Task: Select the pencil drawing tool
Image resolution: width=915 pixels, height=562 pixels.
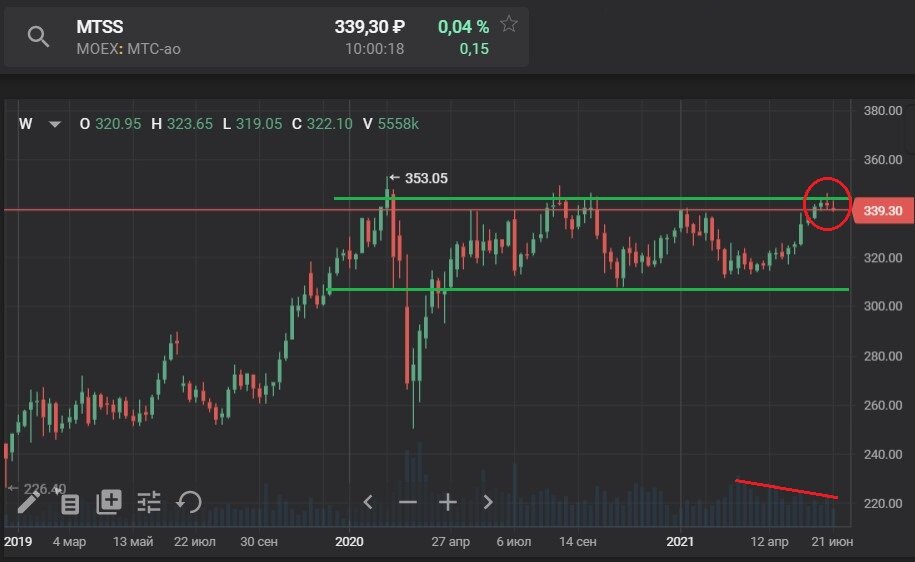Action: click(x=29, y=502)
